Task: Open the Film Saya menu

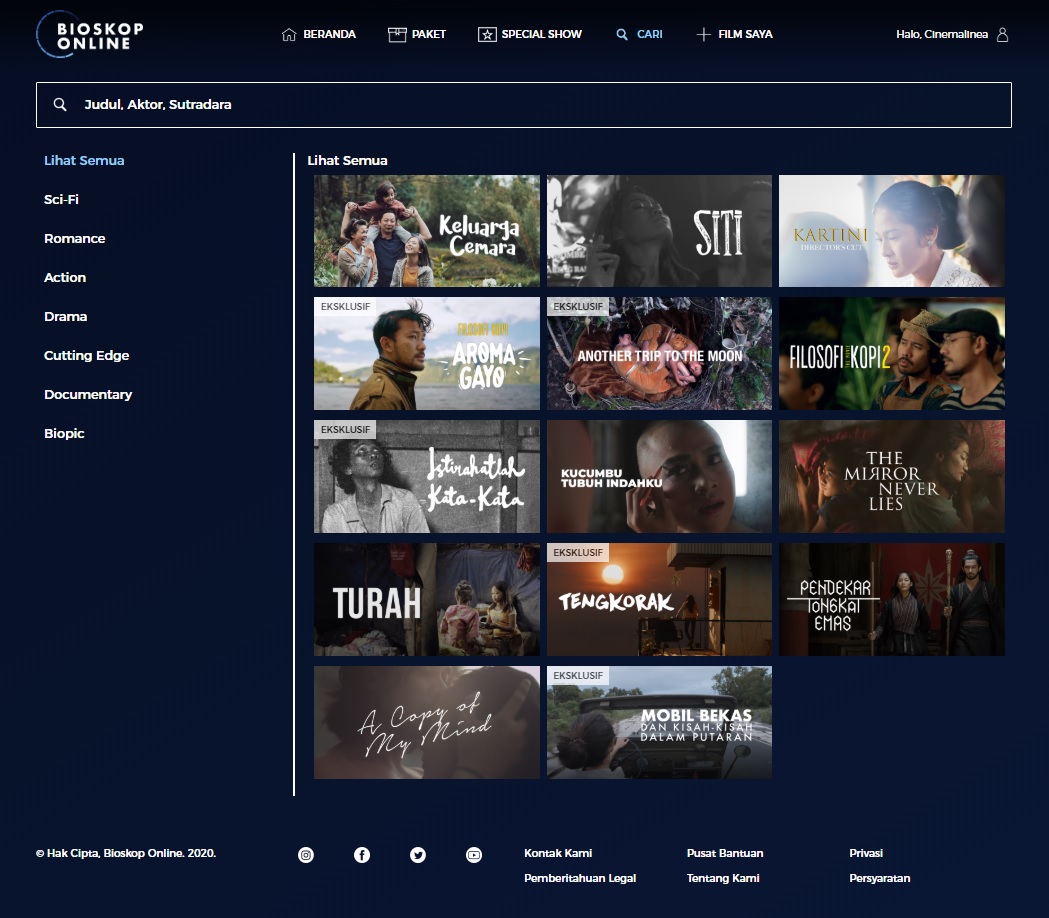Action: click(745, 34)
